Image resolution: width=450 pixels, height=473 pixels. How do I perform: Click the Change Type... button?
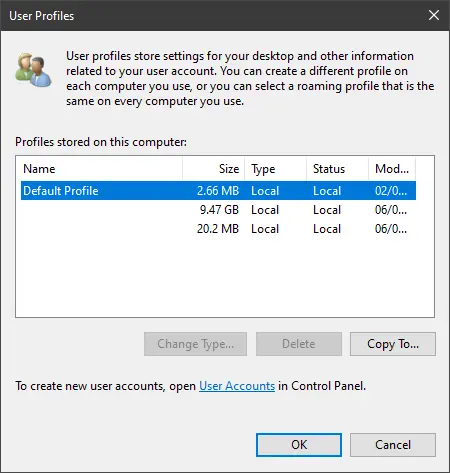coord(196,344)
